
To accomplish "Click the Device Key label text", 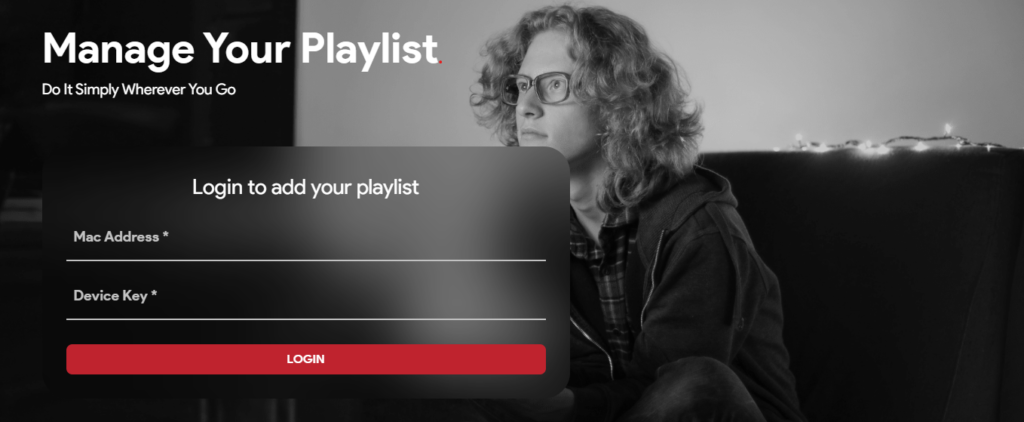I will [x=110, y=296].
